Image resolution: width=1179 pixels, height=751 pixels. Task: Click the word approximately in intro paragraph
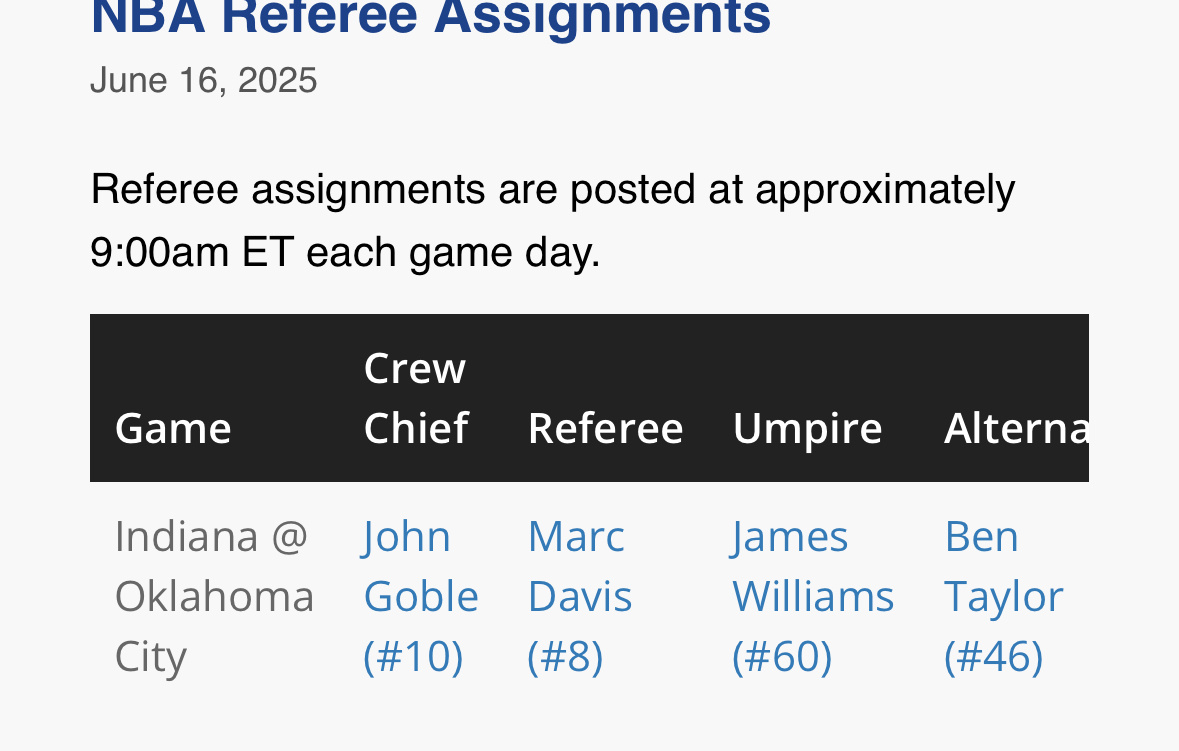tap(885, 189)
